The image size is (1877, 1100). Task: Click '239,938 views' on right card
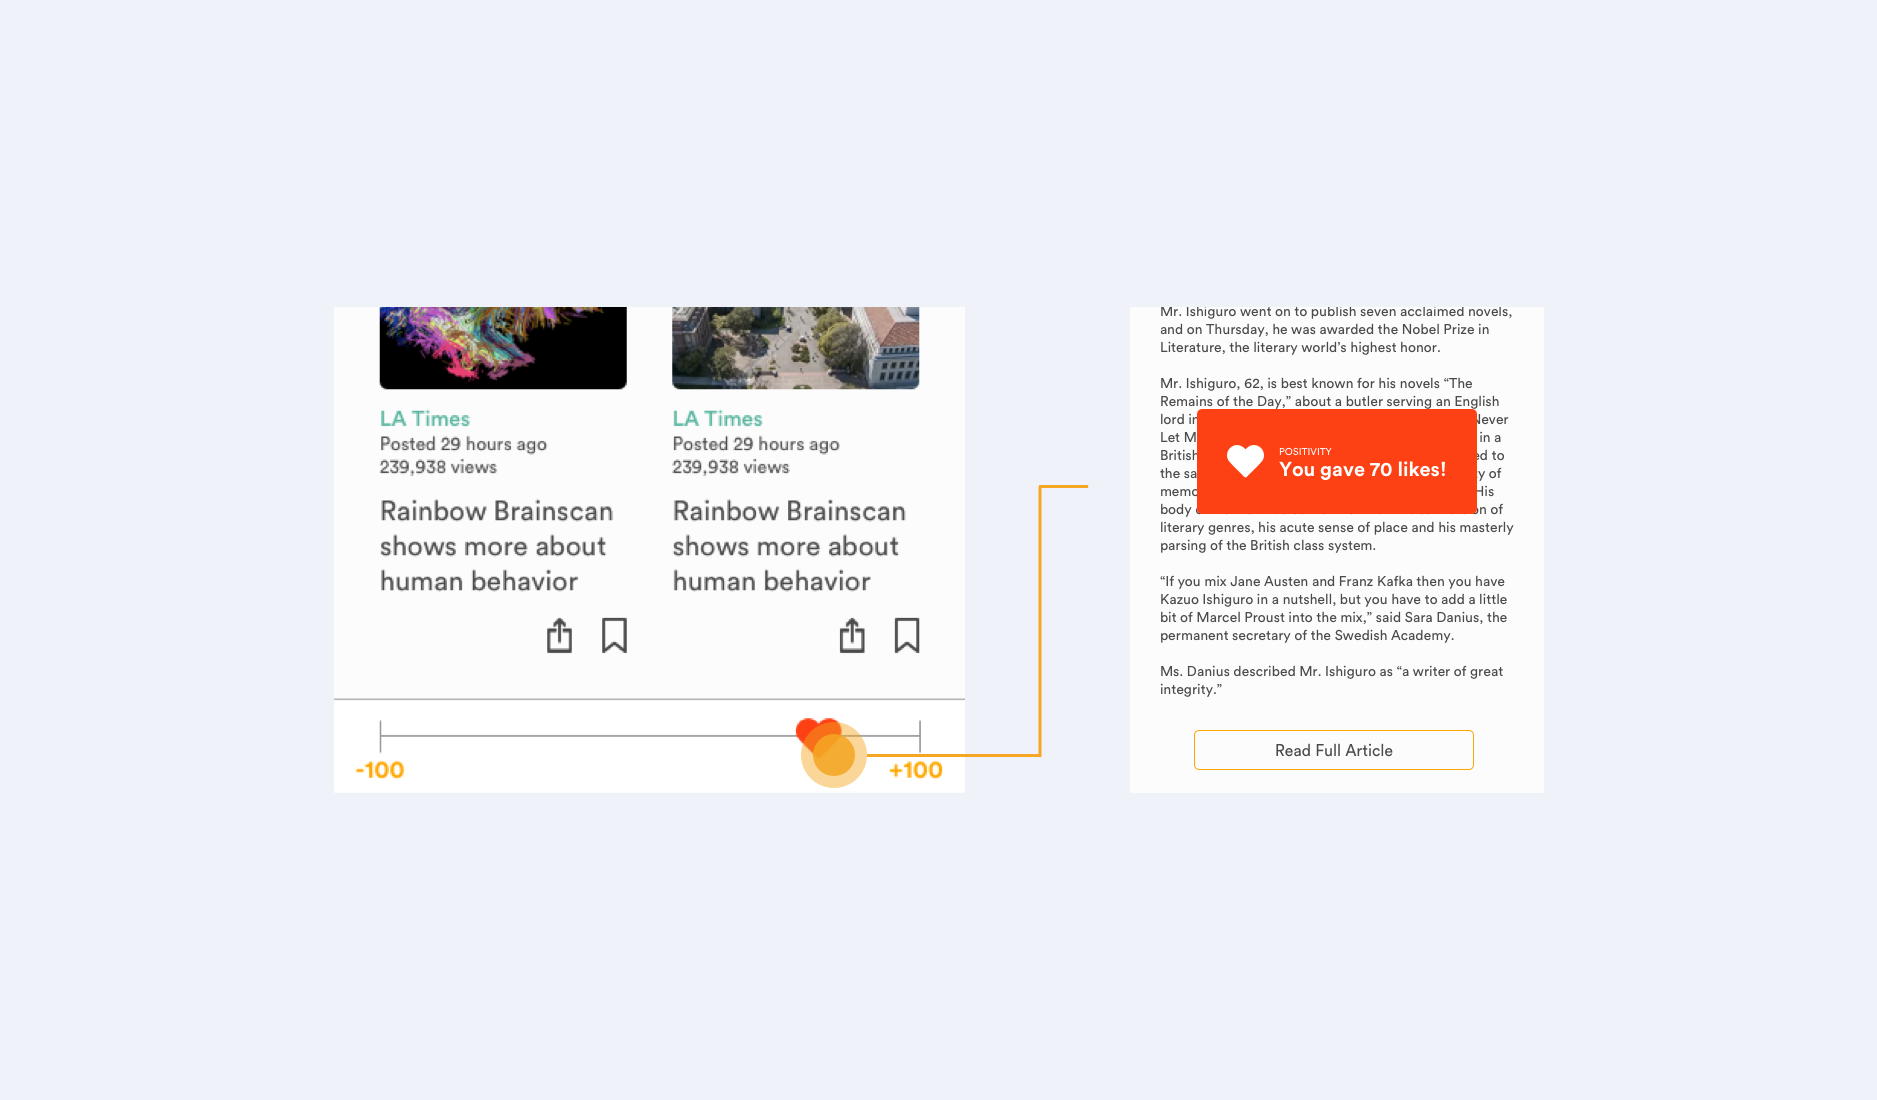point(731,467)
